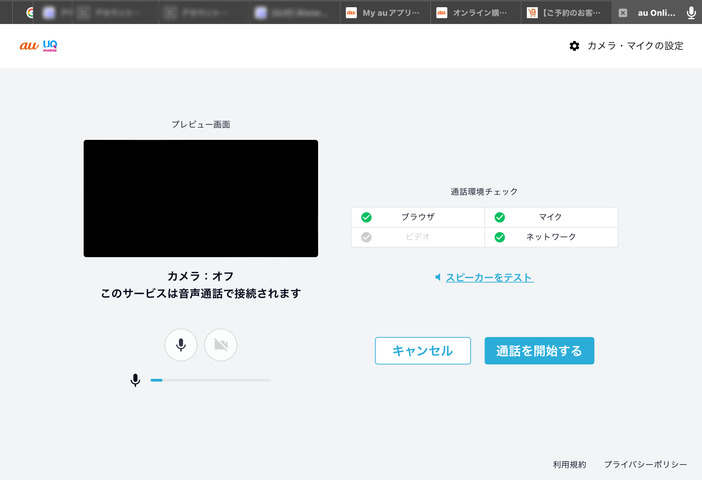
Task: Open the スピーカーをテスト link
Action: [489, 277]
